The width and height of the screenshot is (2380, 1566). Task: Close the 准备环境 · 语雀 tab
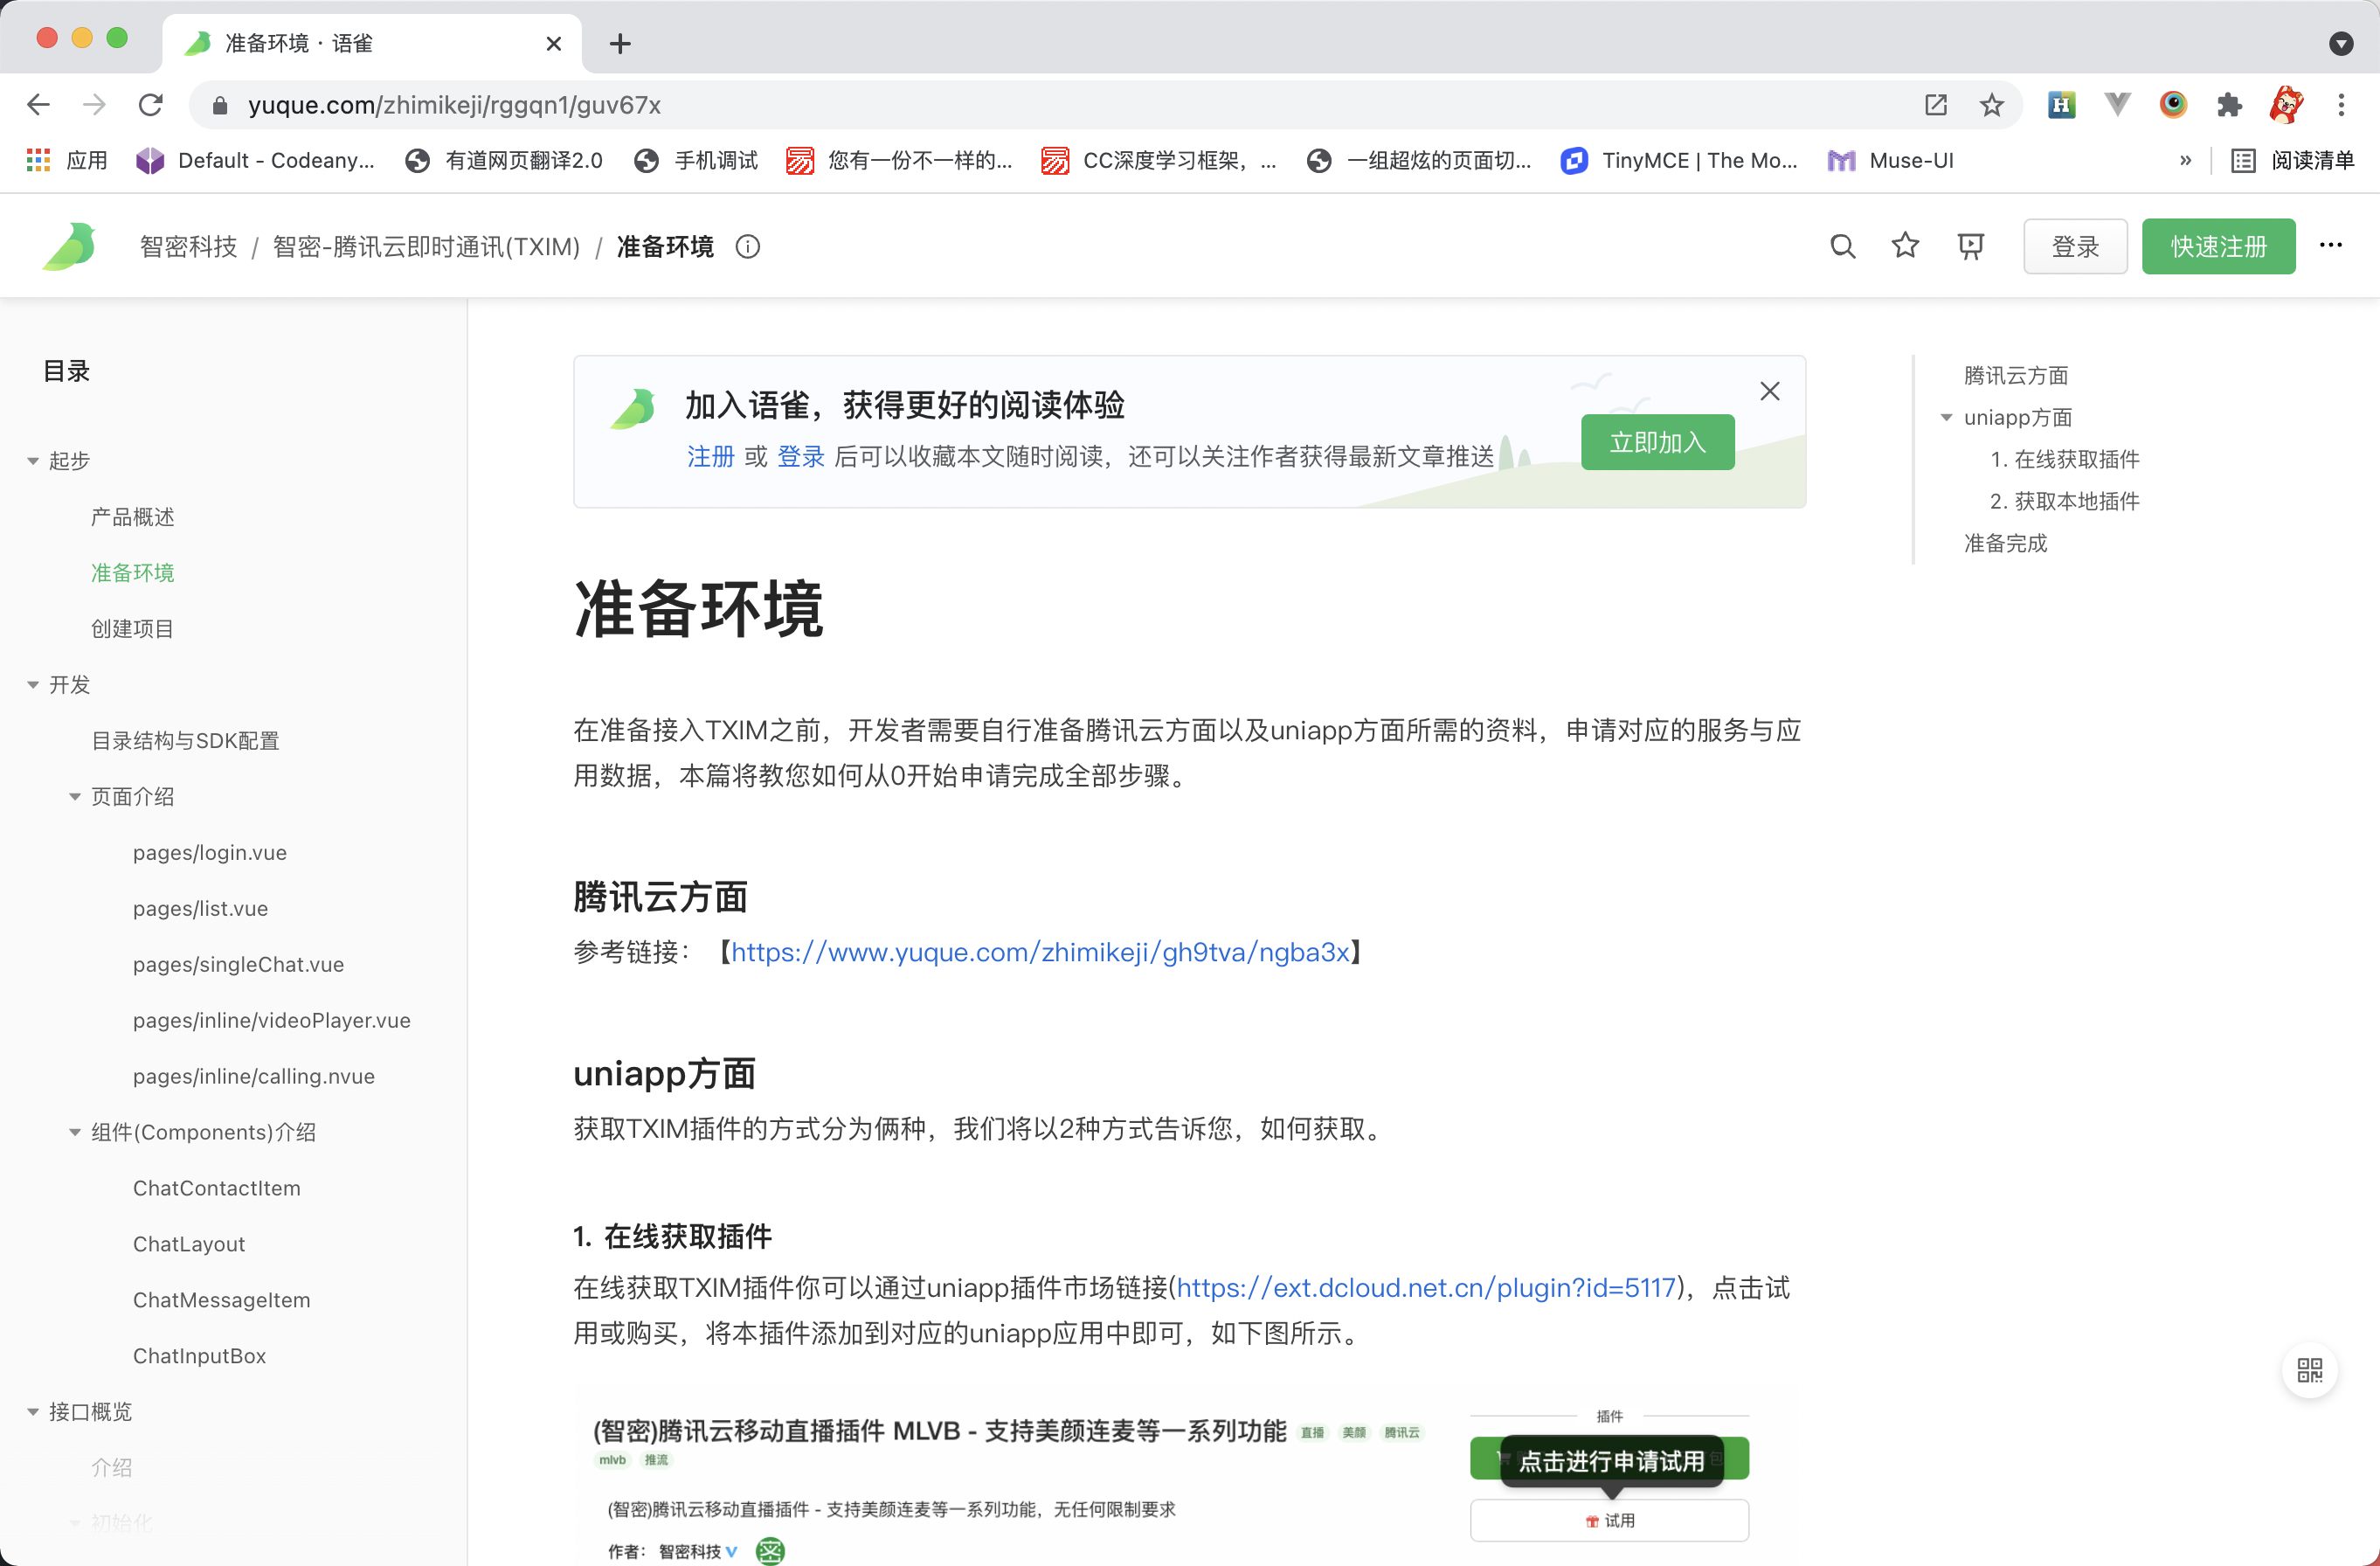(x=554, y=43)
